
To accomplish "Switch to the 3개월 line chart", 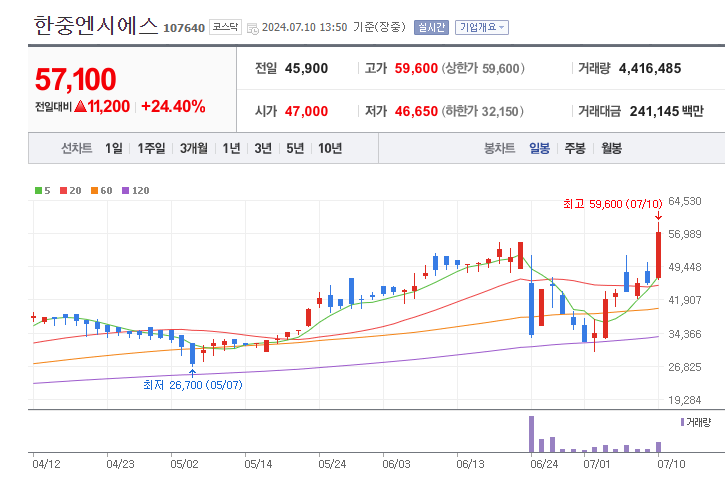I will 193,148.
